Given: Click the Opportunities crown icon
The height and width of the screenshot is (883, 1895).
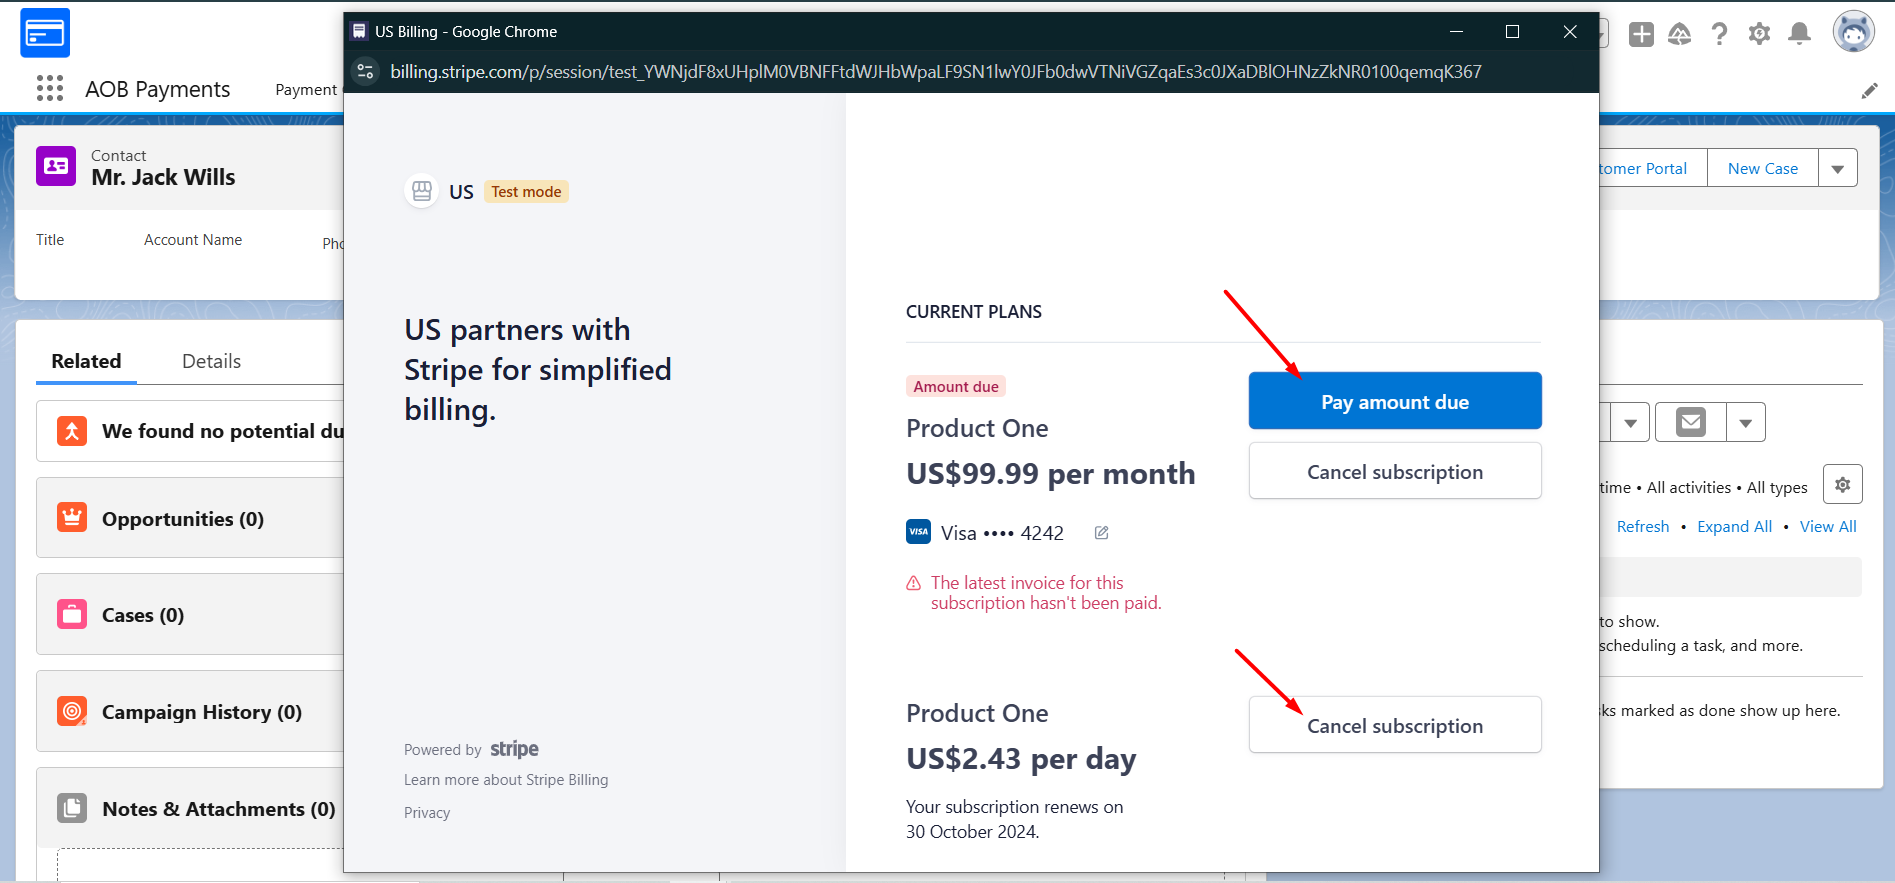Looking at the screenshot, I should click(x=72, y=518).
